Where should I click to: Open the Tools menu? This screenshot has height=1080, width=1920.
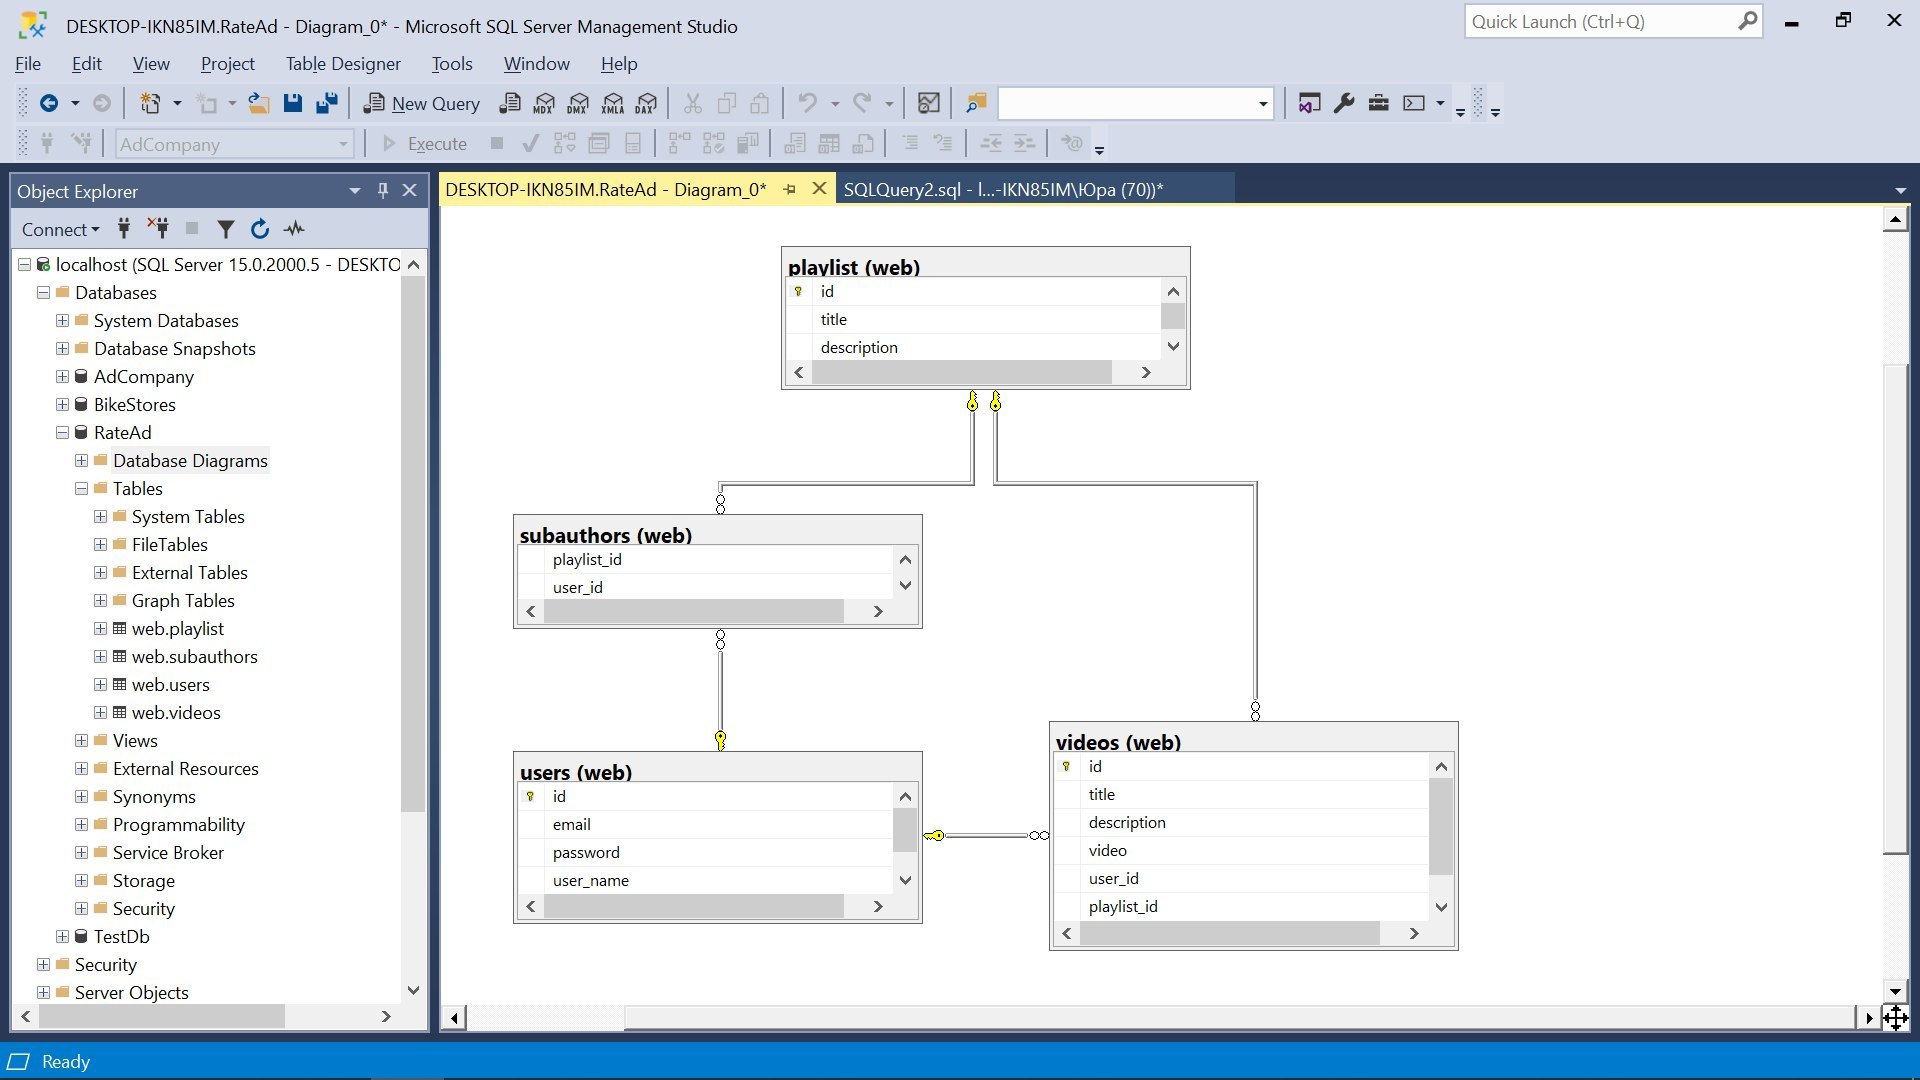(x=452, y=64)
